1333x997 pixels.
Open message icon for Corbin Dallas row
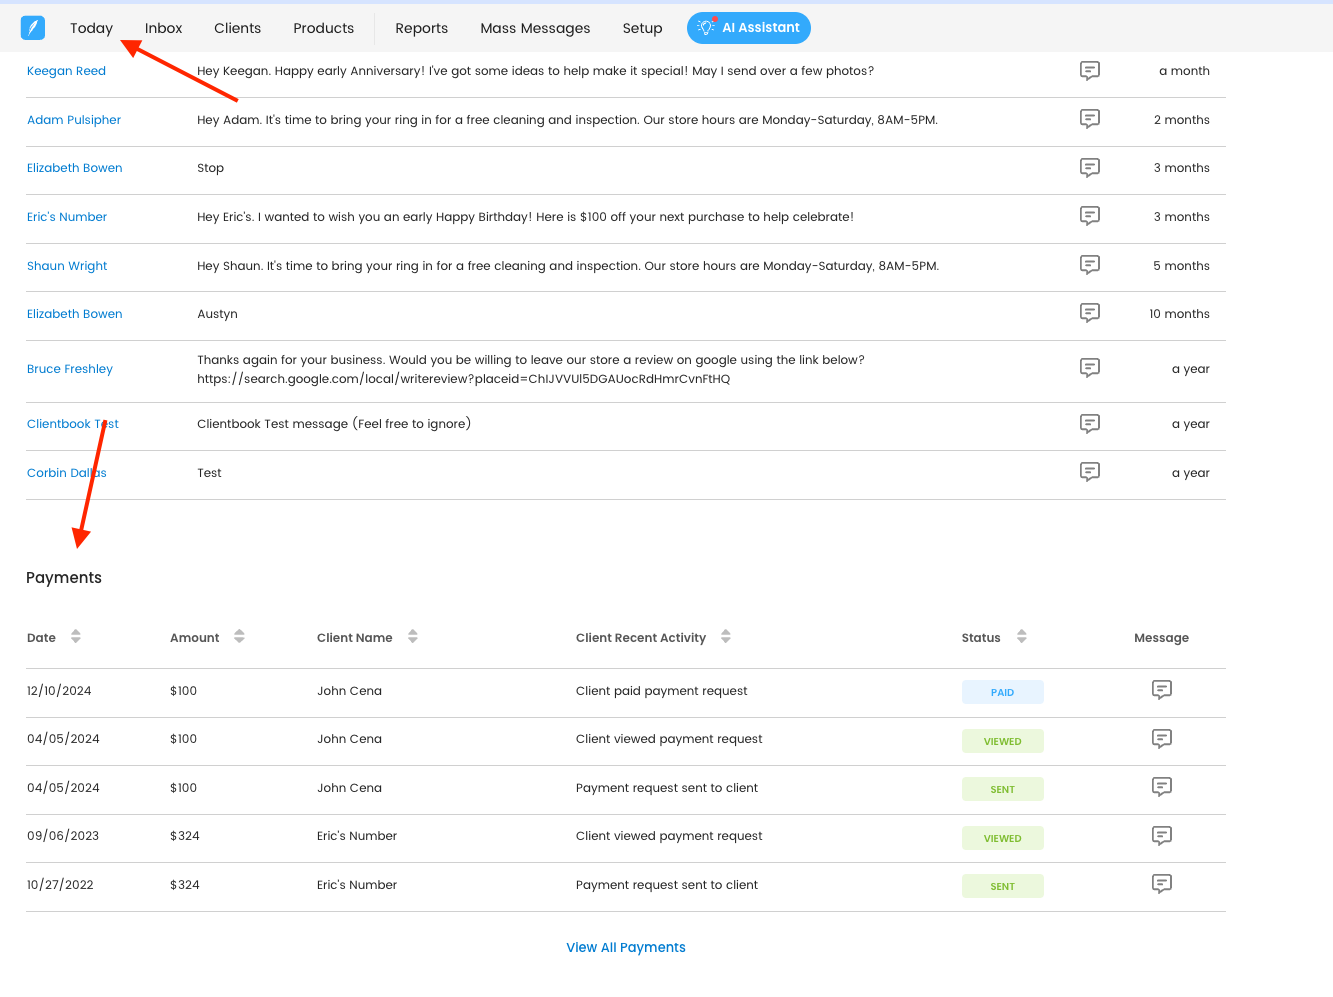tap(1090, 472)
